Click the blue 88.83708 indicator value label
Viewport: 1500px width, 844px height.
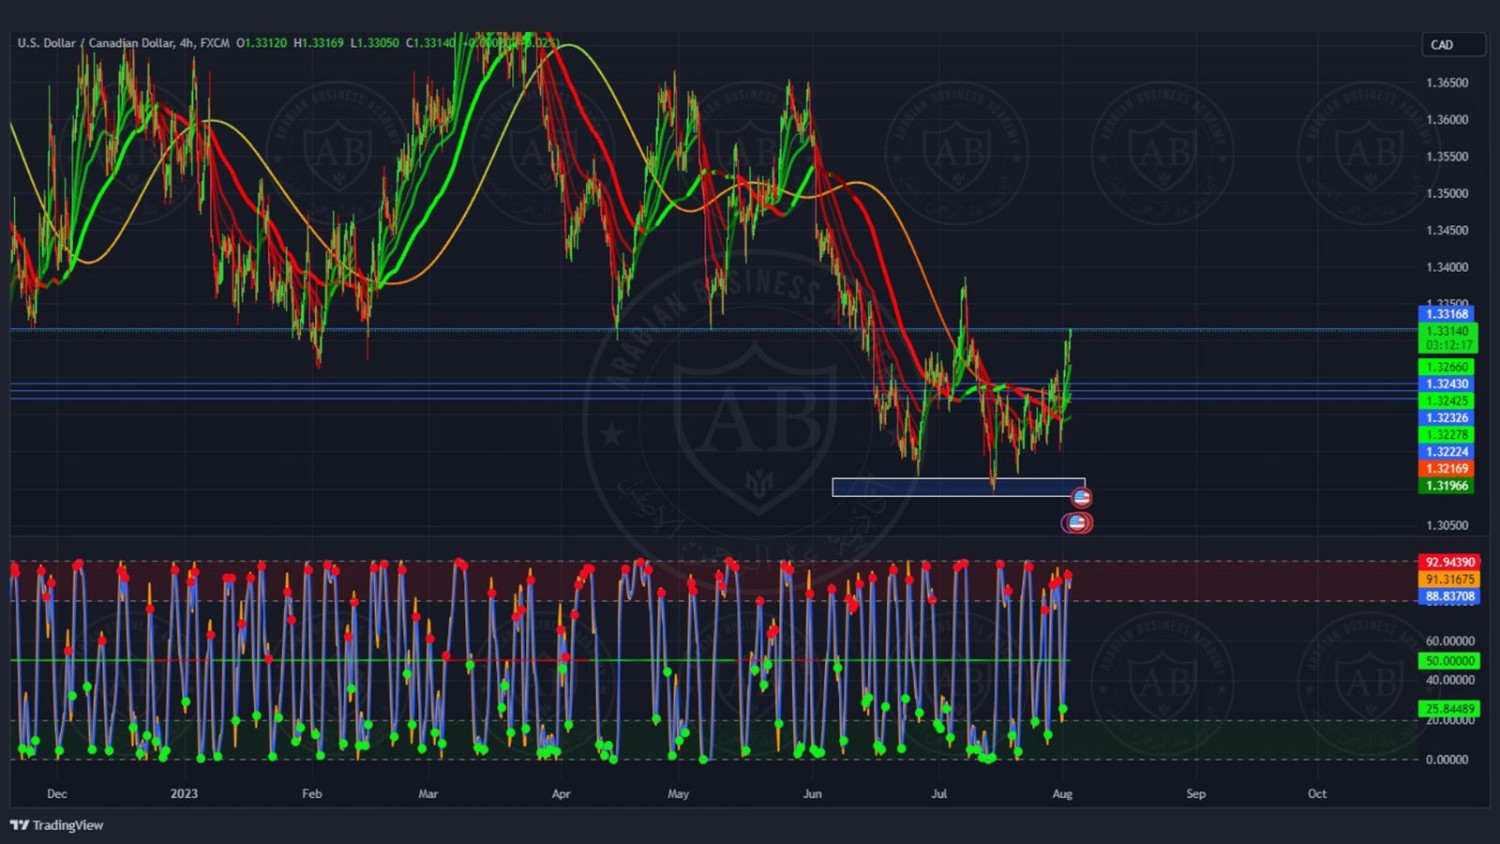click(x=1449, y=596)
